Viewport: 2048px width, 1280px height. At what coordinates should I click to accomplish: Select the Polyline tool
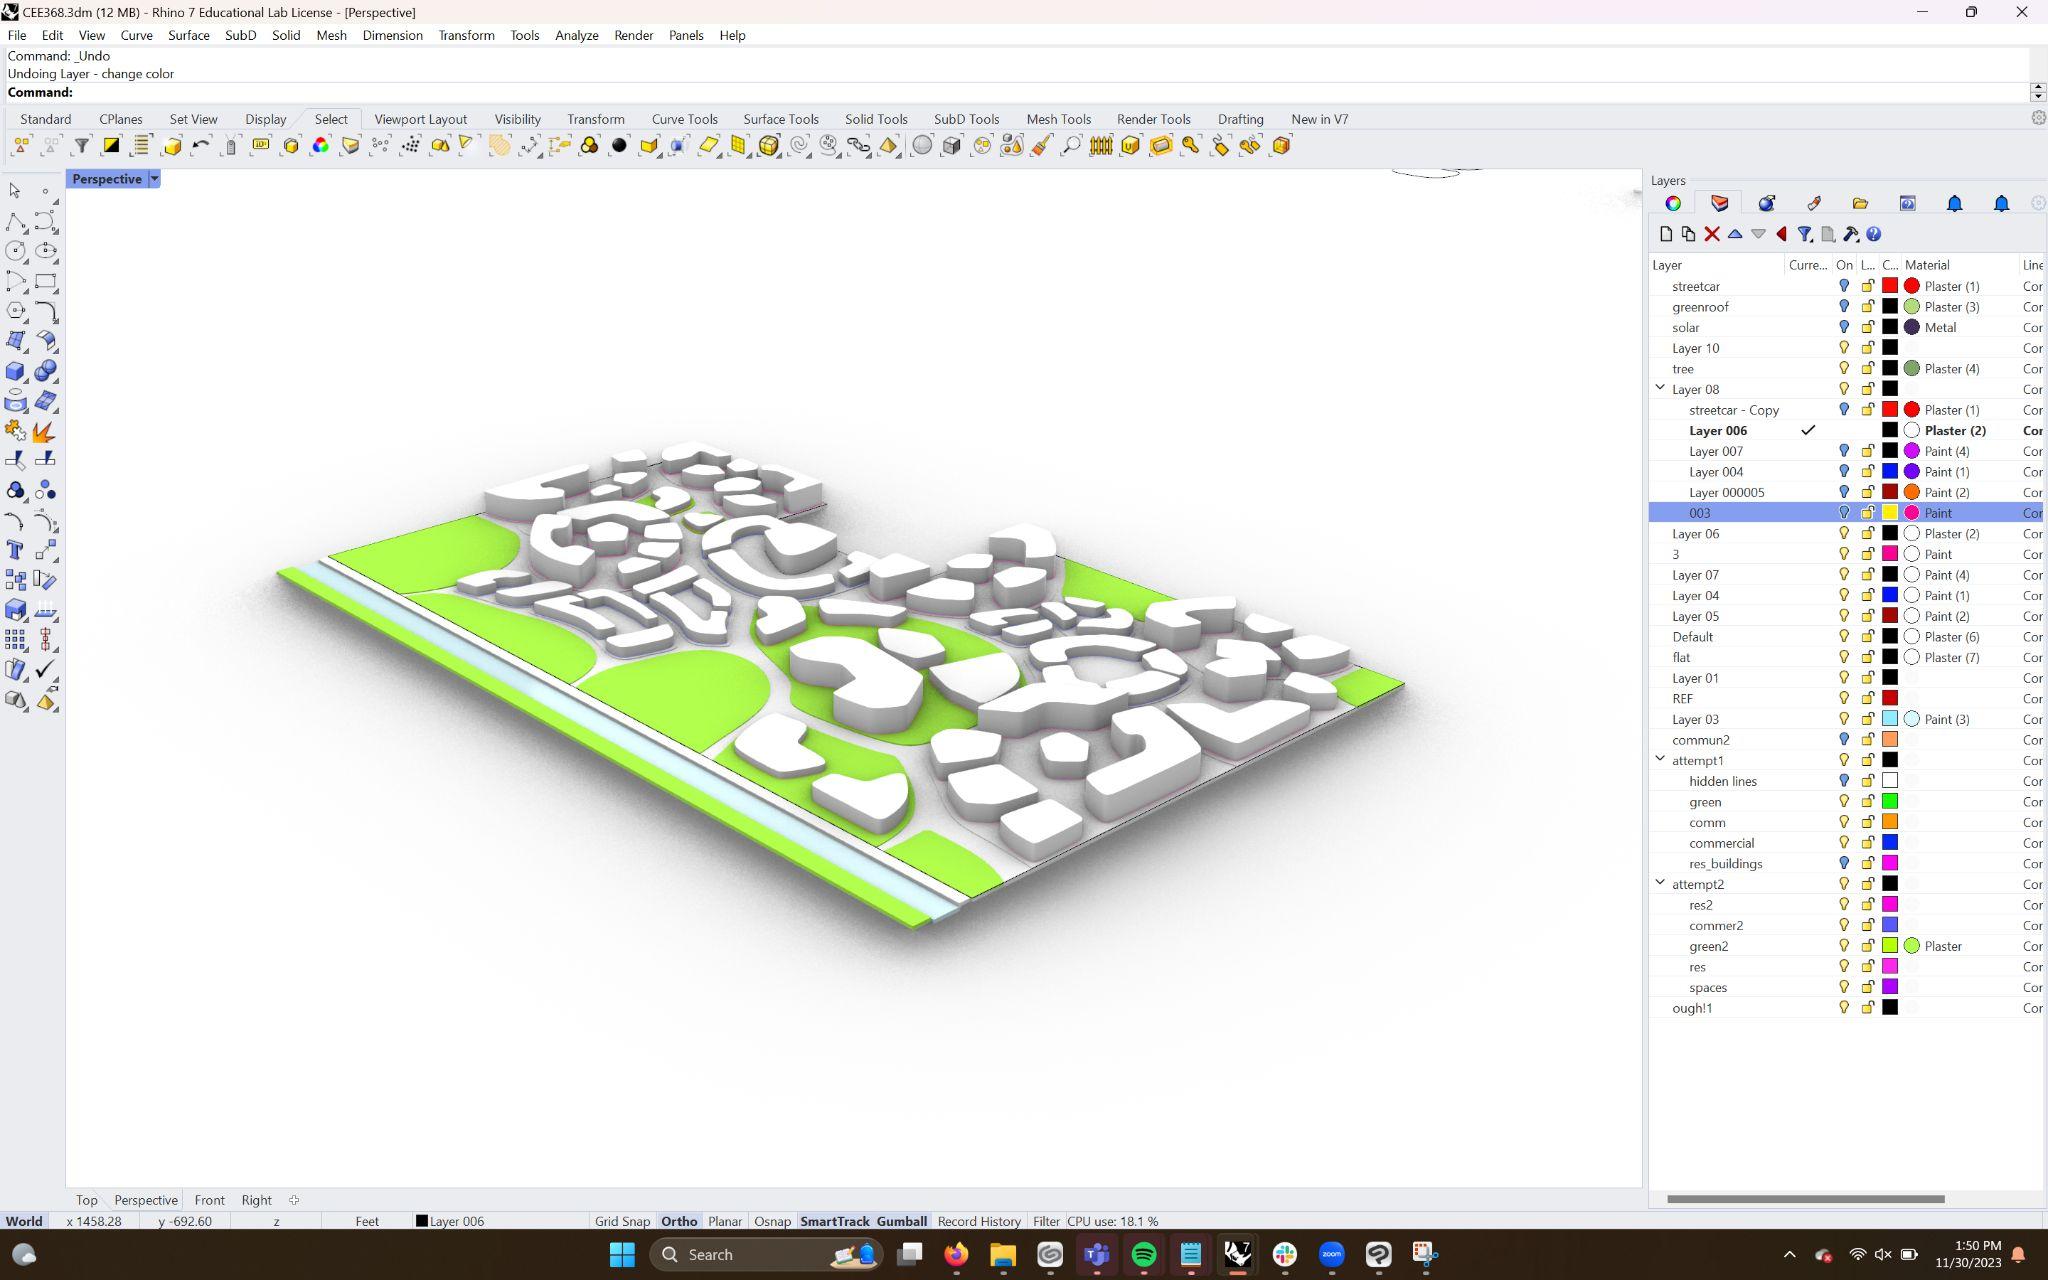pos(15,221)
